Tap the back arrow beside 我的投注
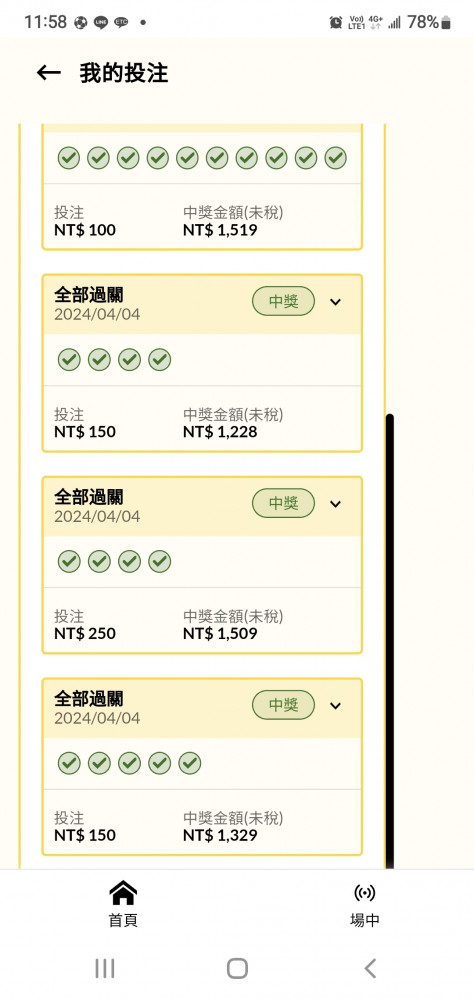Viewport: 474px width, 1000px height. coord(48,73)
